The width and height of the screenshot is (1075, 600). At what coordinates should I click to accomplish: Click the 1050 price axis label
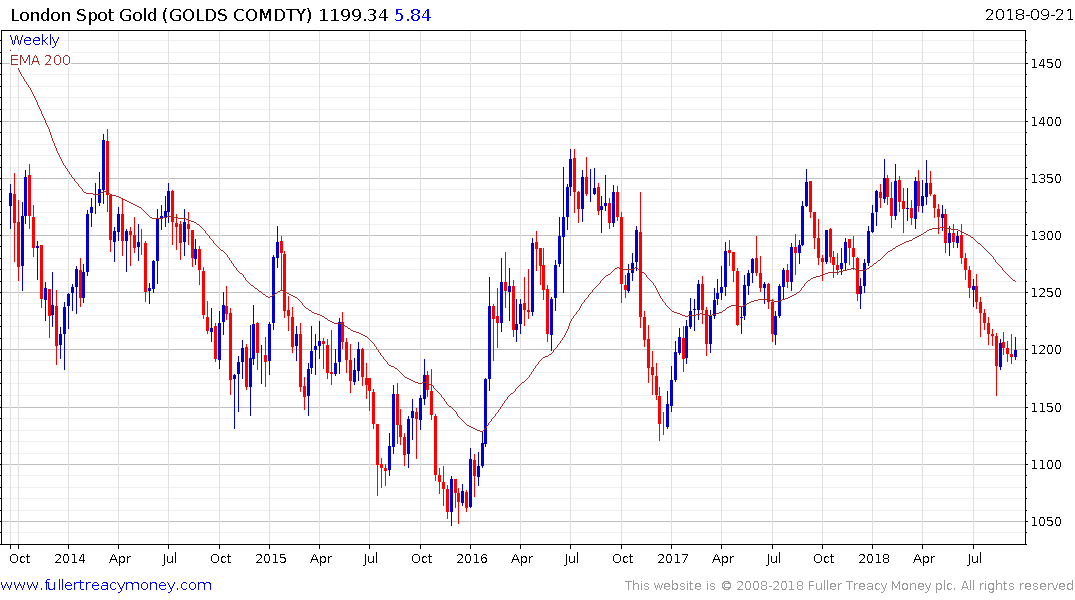point(1046,521)
